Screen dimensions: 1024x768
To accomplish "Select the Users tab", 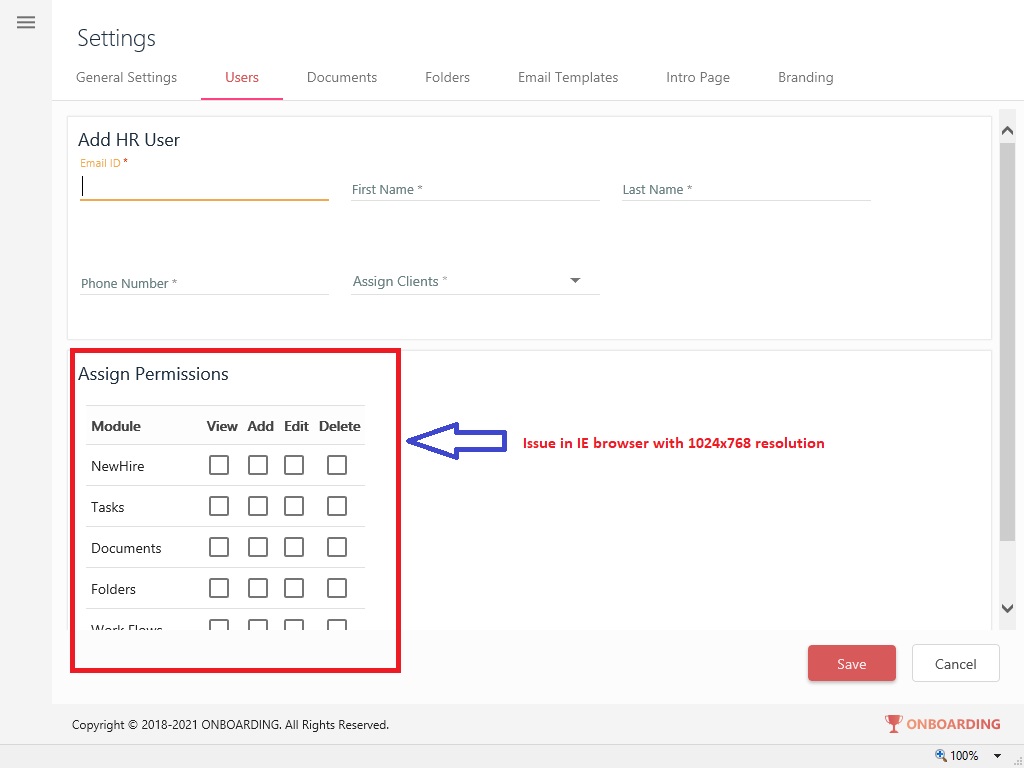I will tap(242, 77).
